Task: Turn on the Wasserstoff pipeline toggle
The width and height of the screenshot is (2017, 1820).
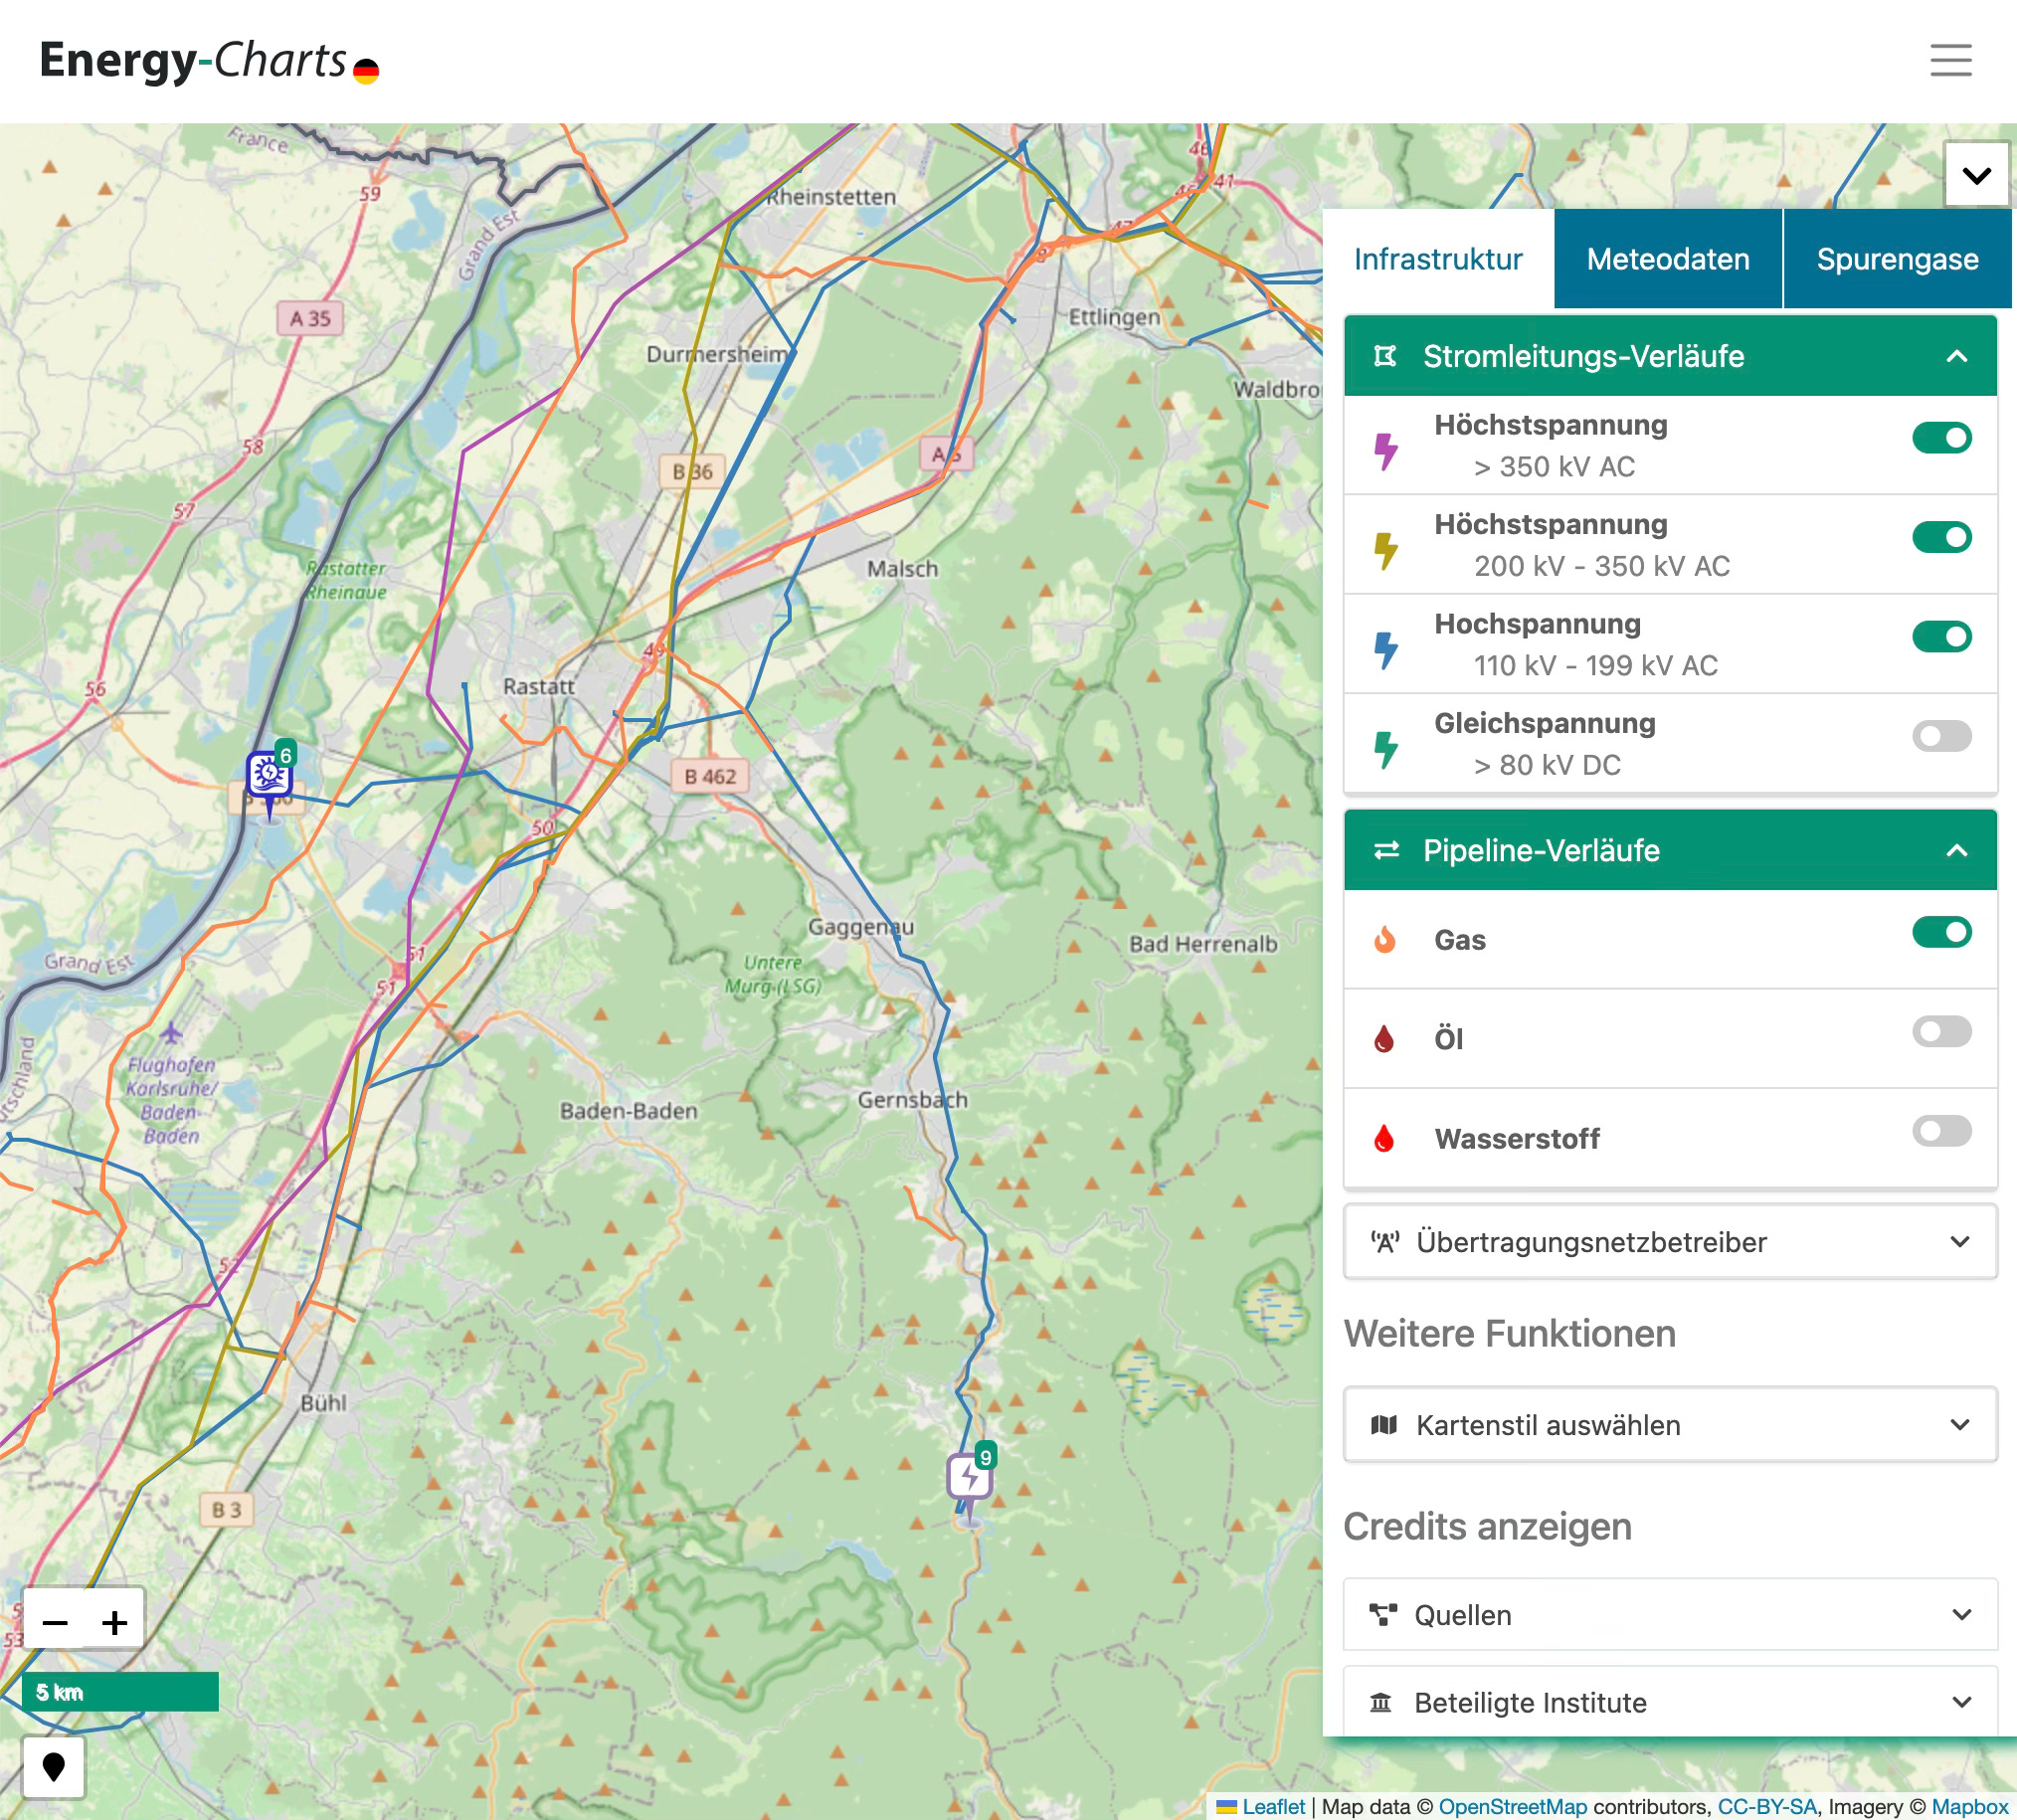Action: 1941,1131
